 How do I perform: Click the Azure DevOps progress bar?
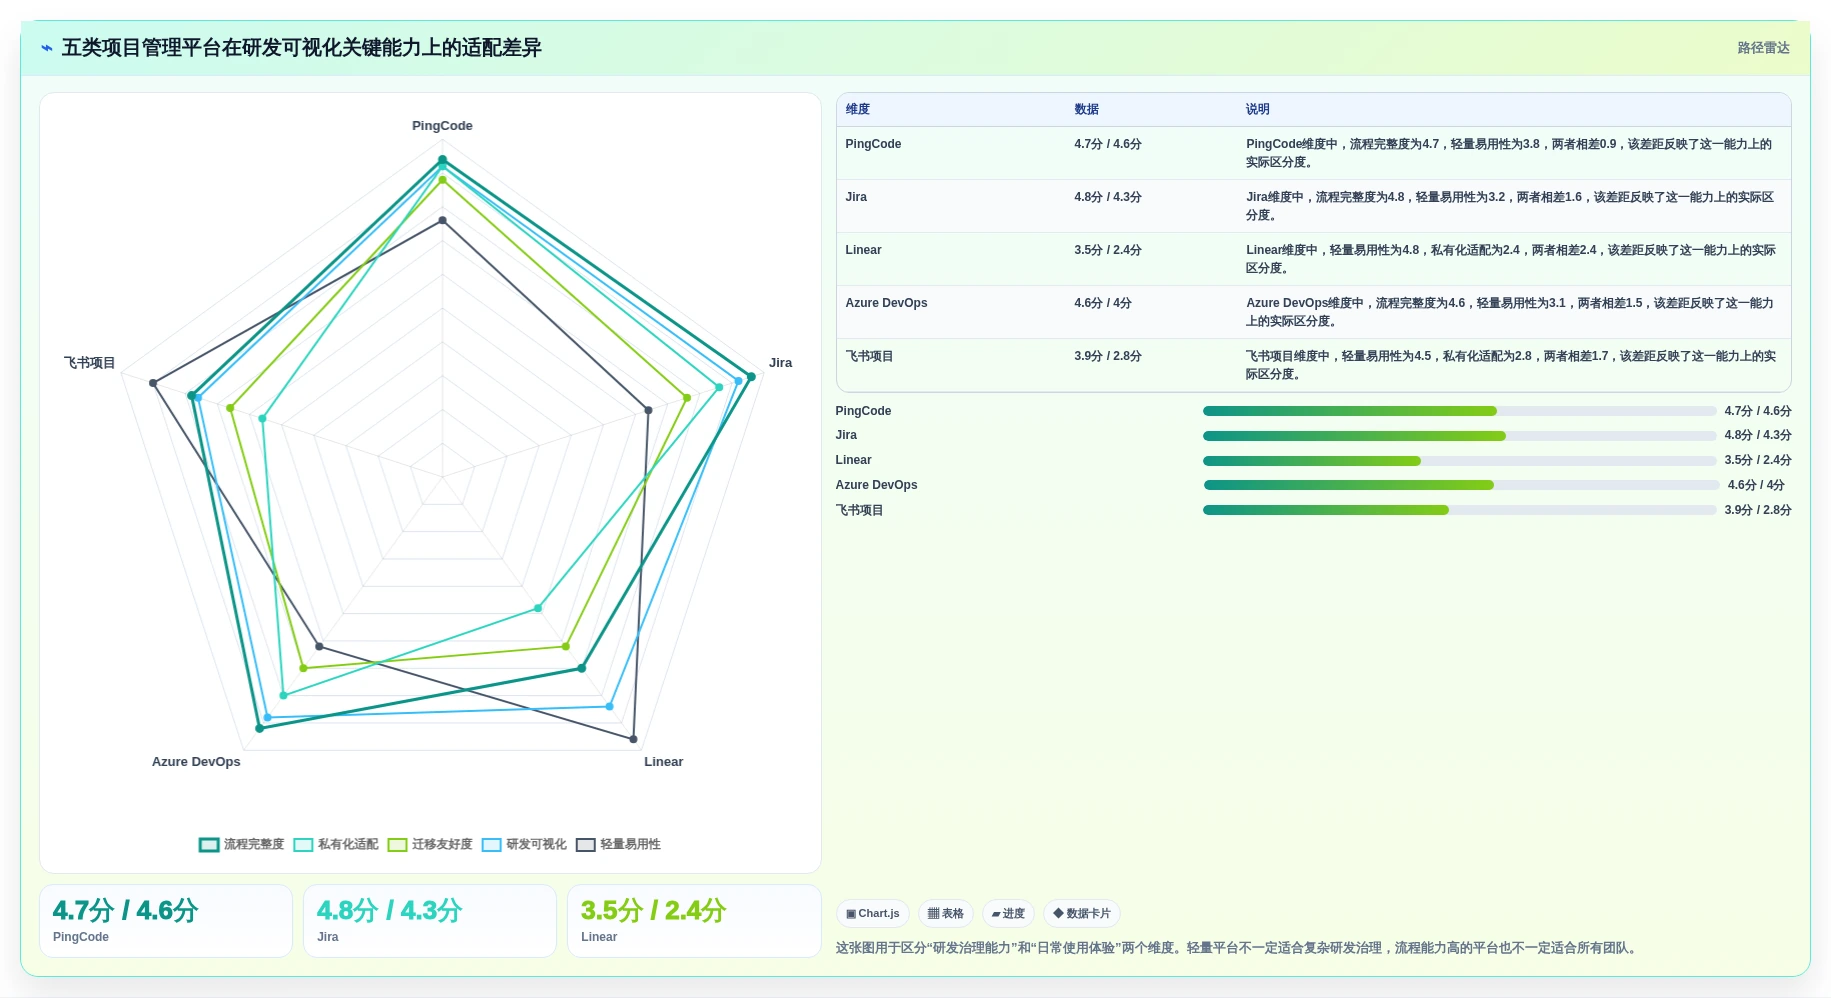pos(1461,485)
